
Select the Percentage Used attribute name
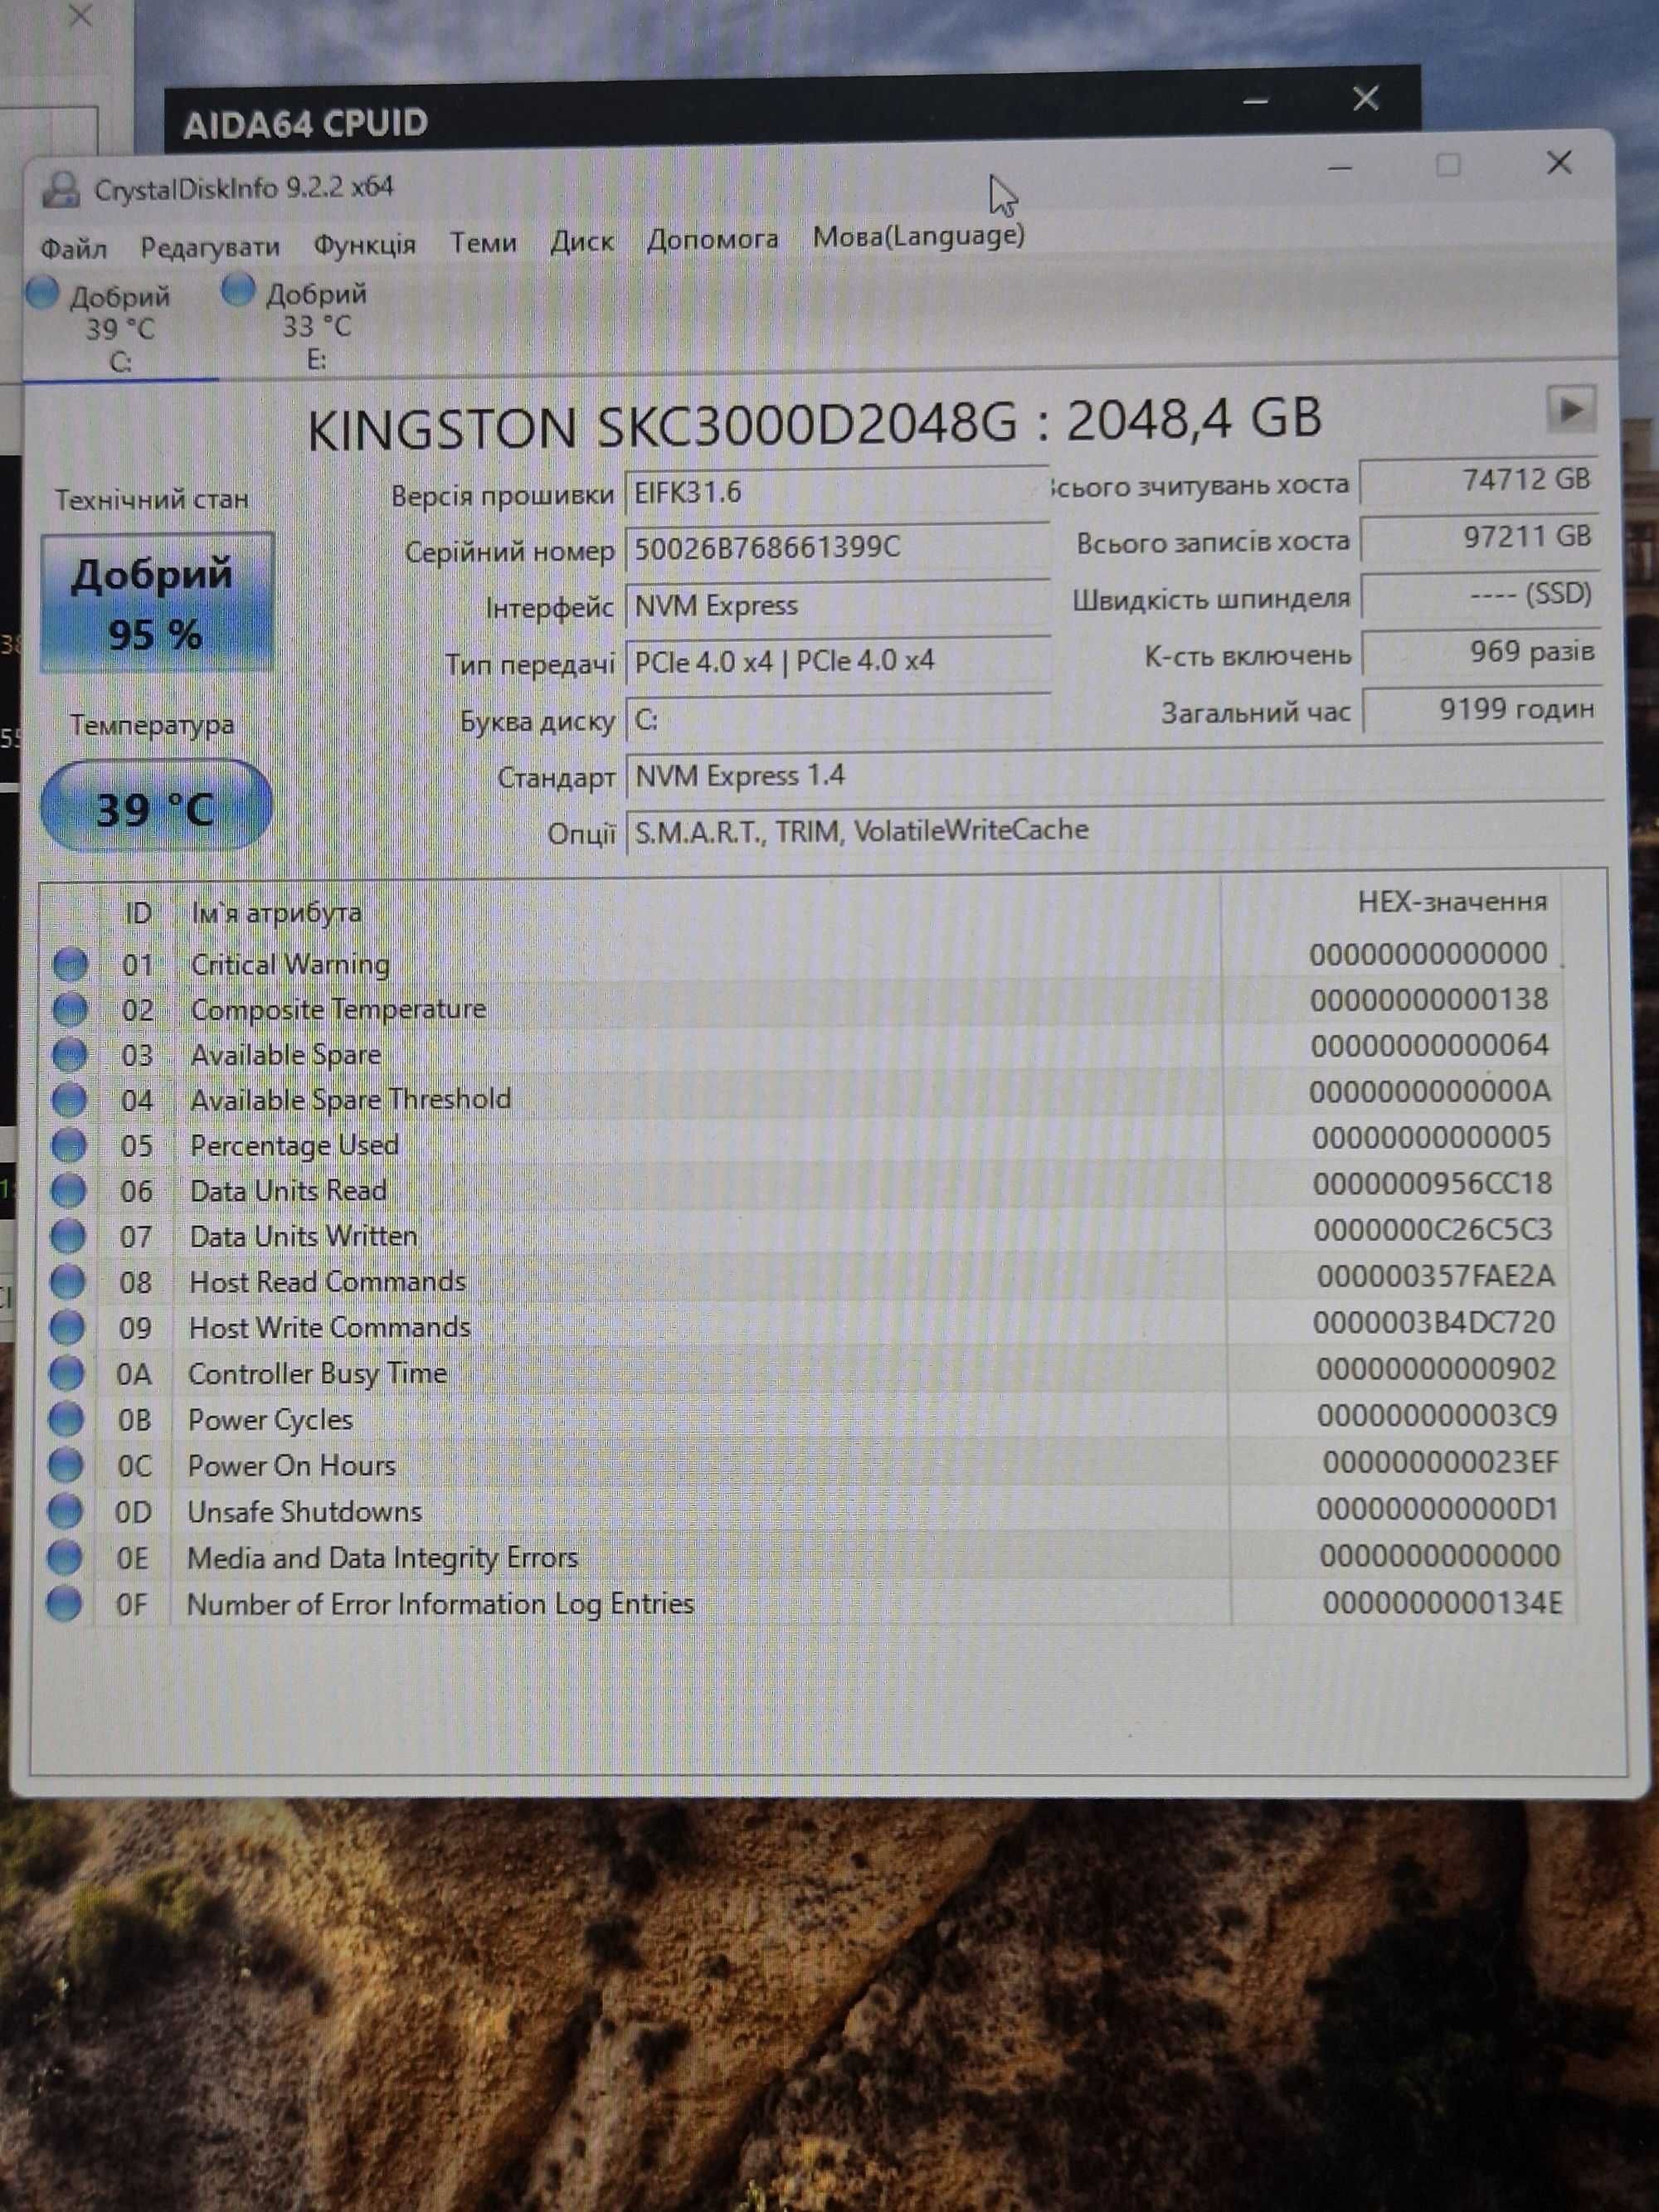click(294, 1145)
